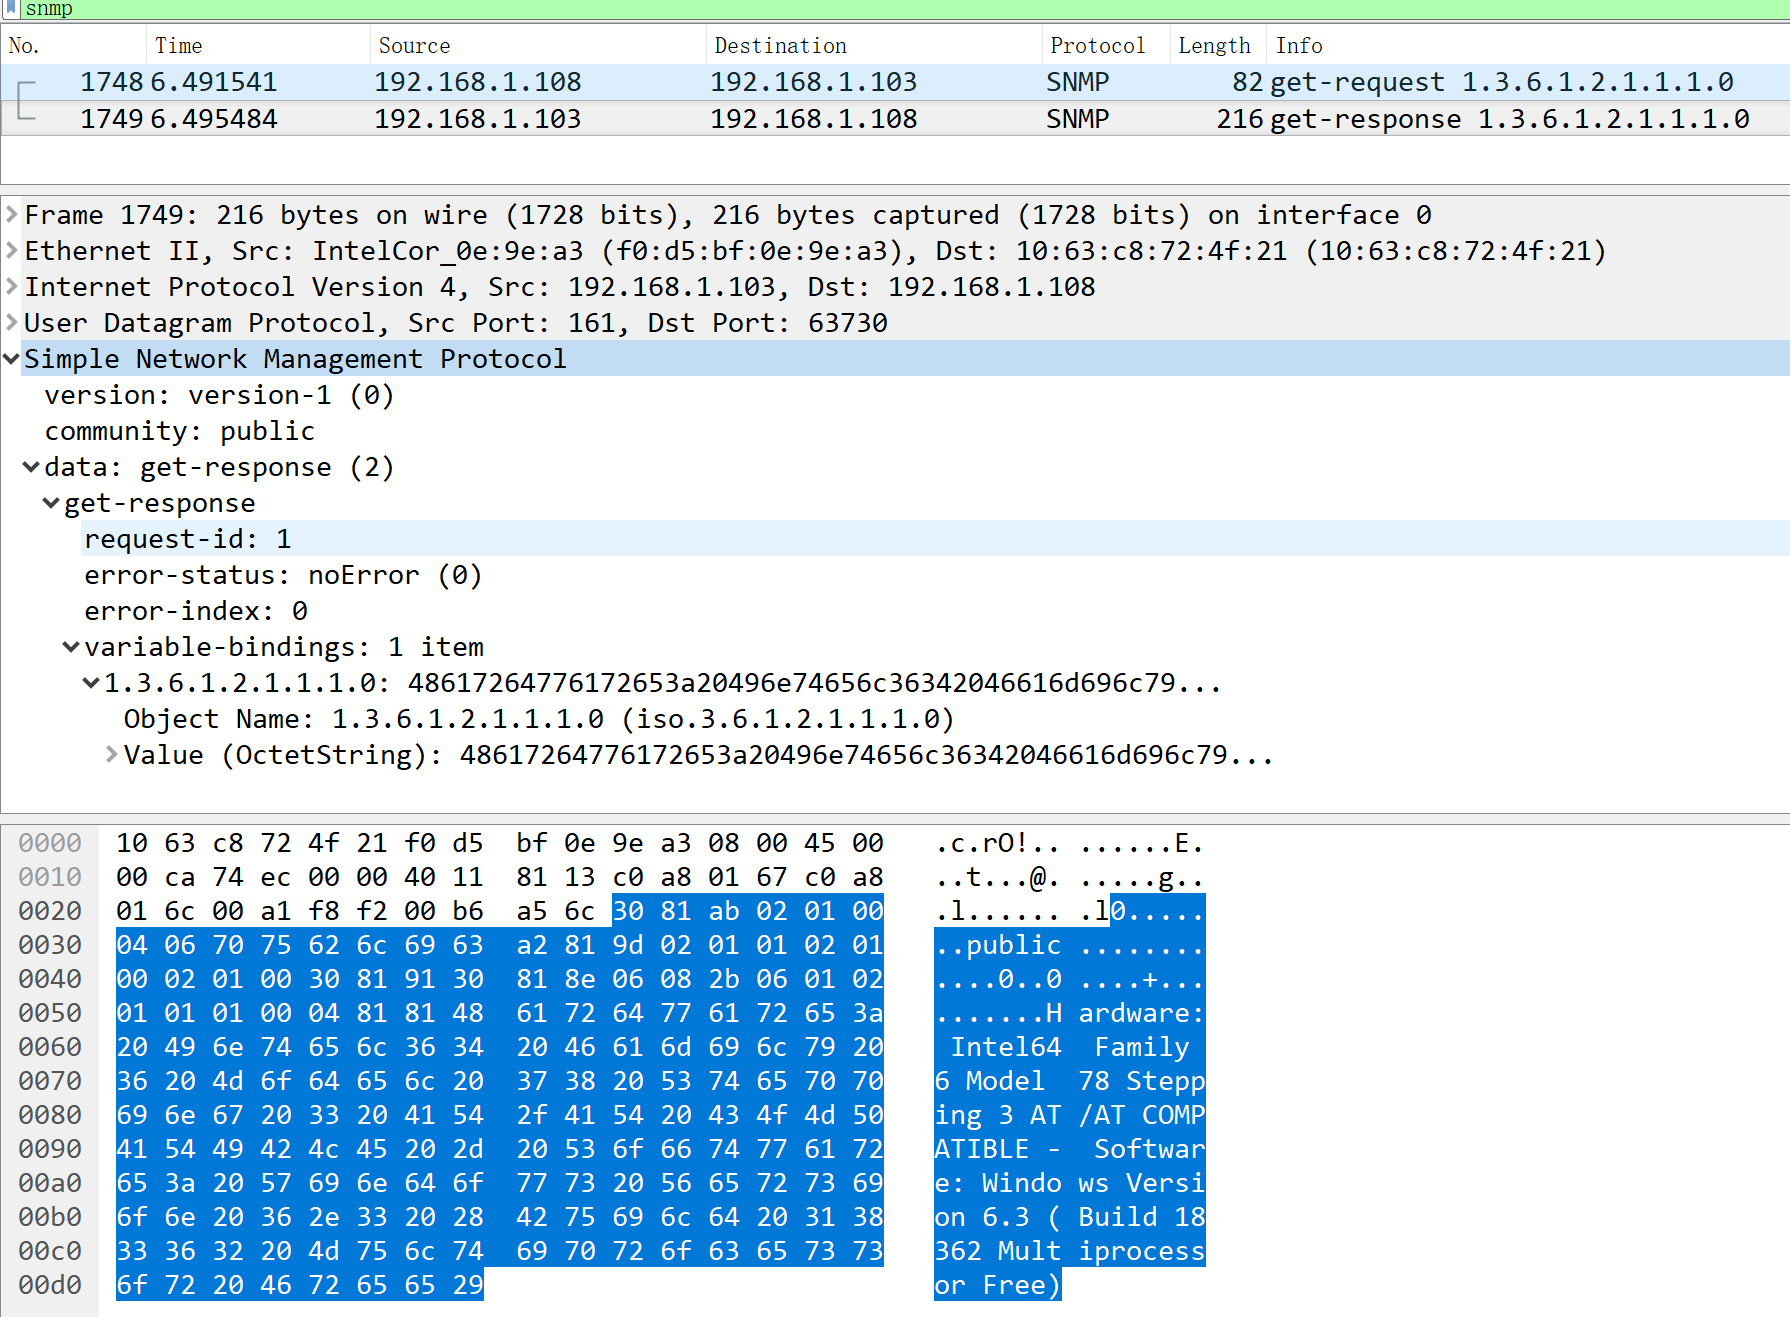The width and height of the screenshot is (1790, 1317).
Task: Select the Frame 1749 summary text
Action: (728, 215)
